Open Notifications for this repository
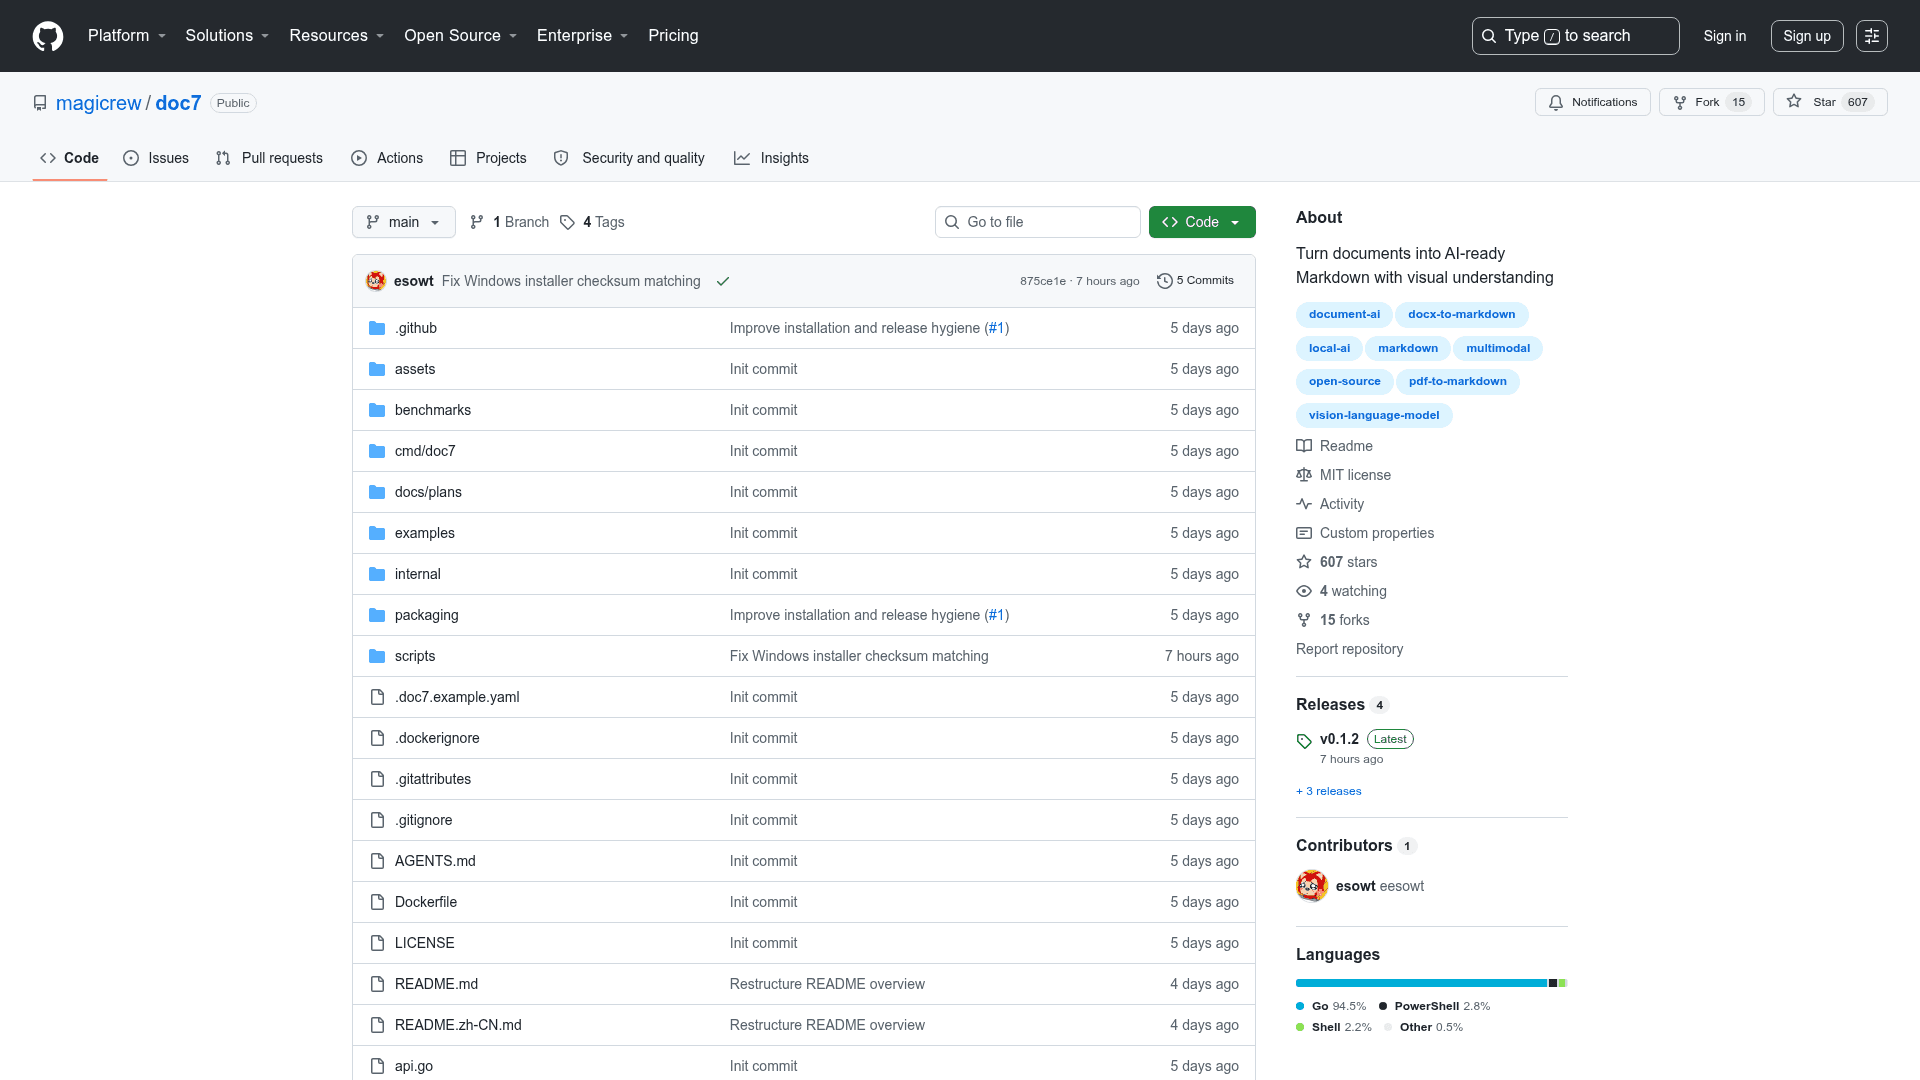 click(1593, 102)
